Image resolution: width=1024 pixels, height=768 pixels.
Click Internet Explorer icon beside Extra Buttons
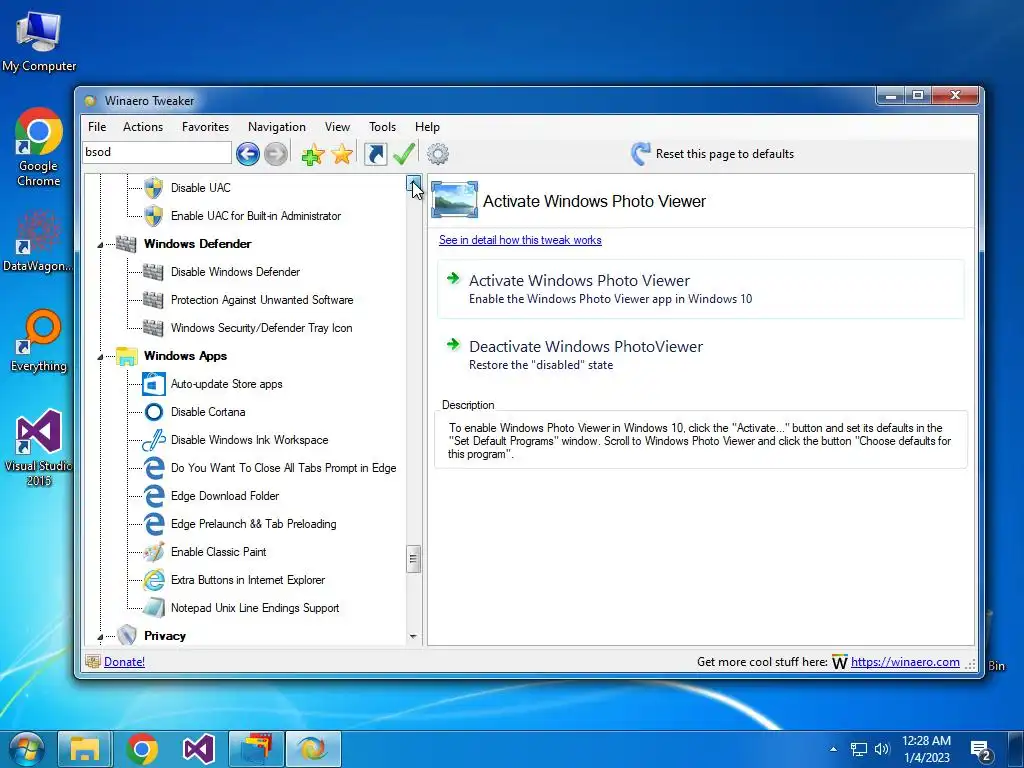point(153,580)
